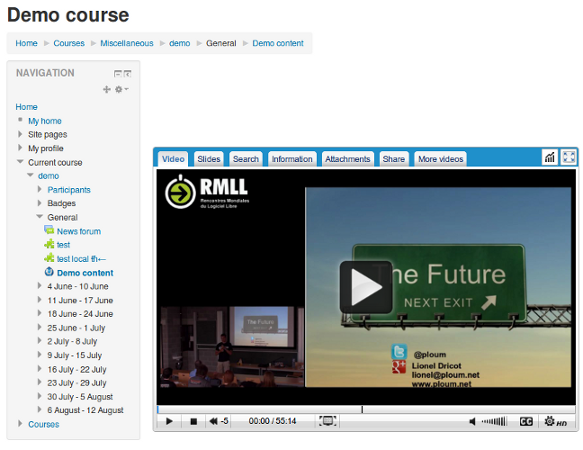Rewind the video five seconds
This screenshot has width=583, height=450.
pos(218,421)
